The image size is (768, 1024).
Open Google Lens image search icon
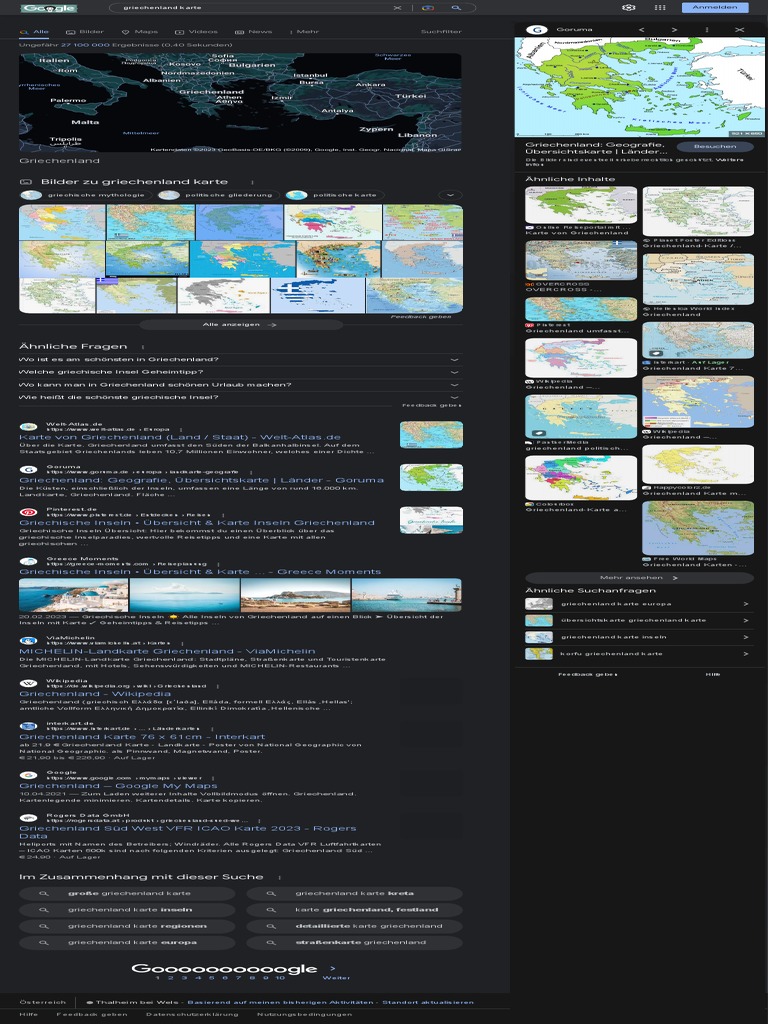[x=428, y=8]
